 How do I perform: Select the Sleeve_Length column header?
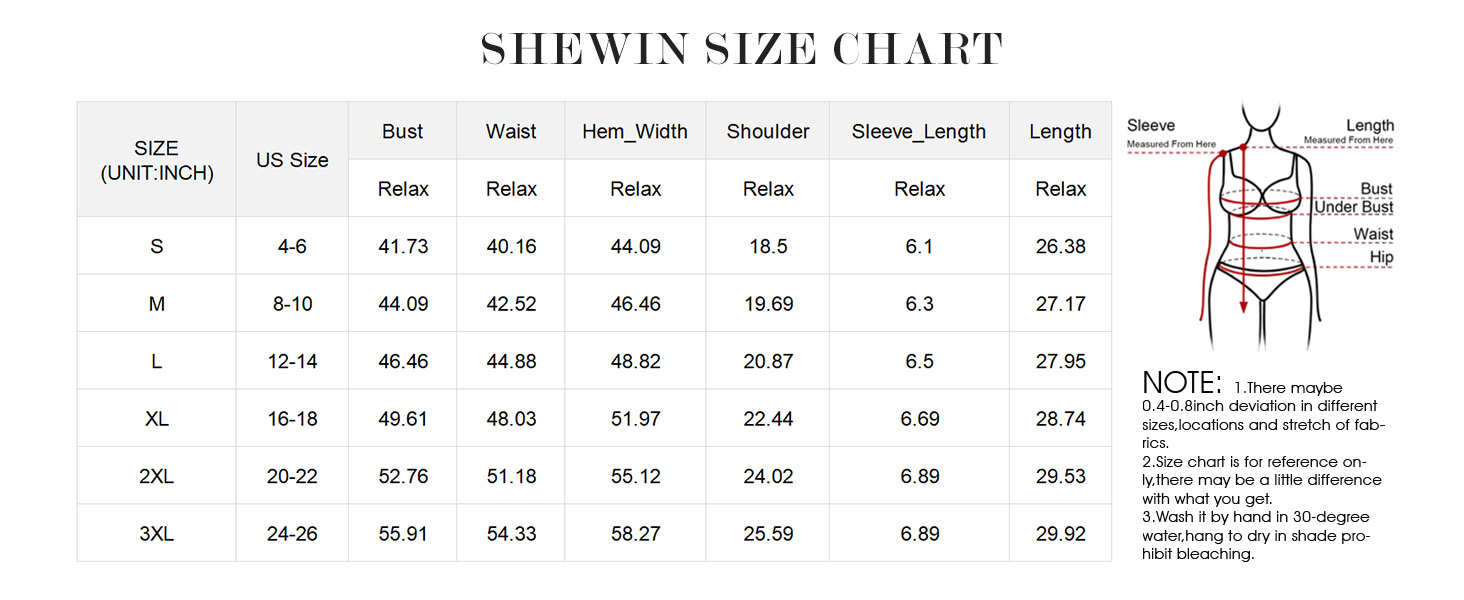(x=919, y=131)
